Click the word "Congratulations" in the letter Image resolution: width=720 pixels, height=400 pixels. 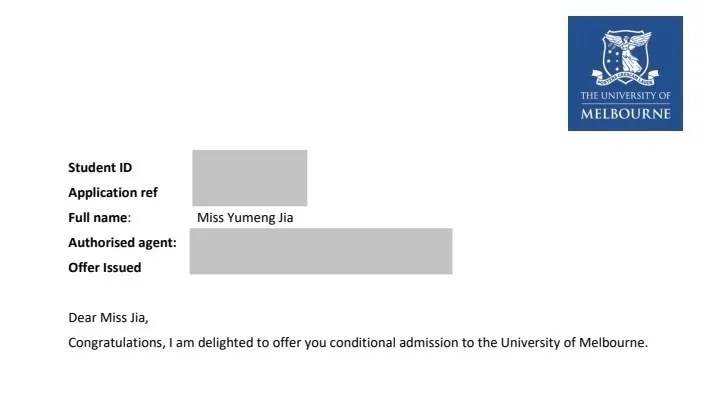[115, 343]
